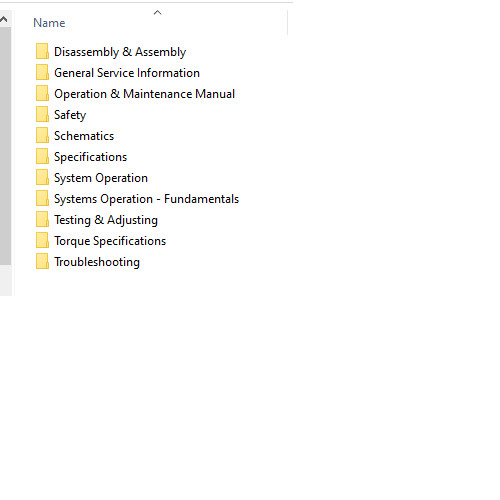Select the Systems Operation - Fundamentals name text
Screen dimensions: 500x500
coord(146,199)
